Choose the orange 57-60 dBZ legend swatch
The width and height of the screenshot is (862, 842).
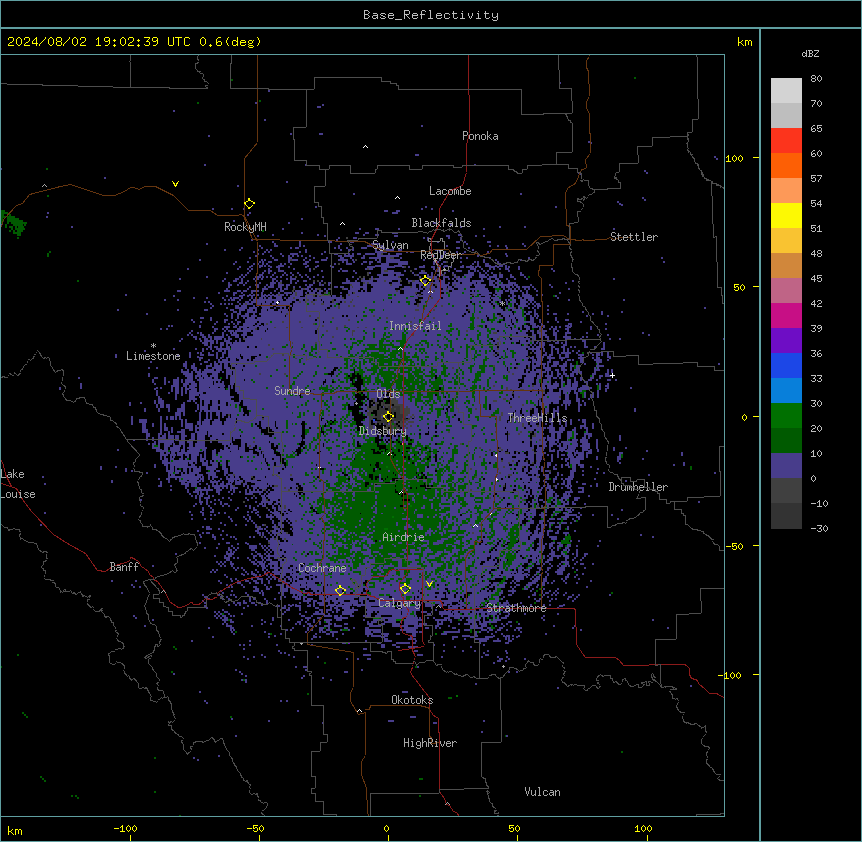(786, 165)
